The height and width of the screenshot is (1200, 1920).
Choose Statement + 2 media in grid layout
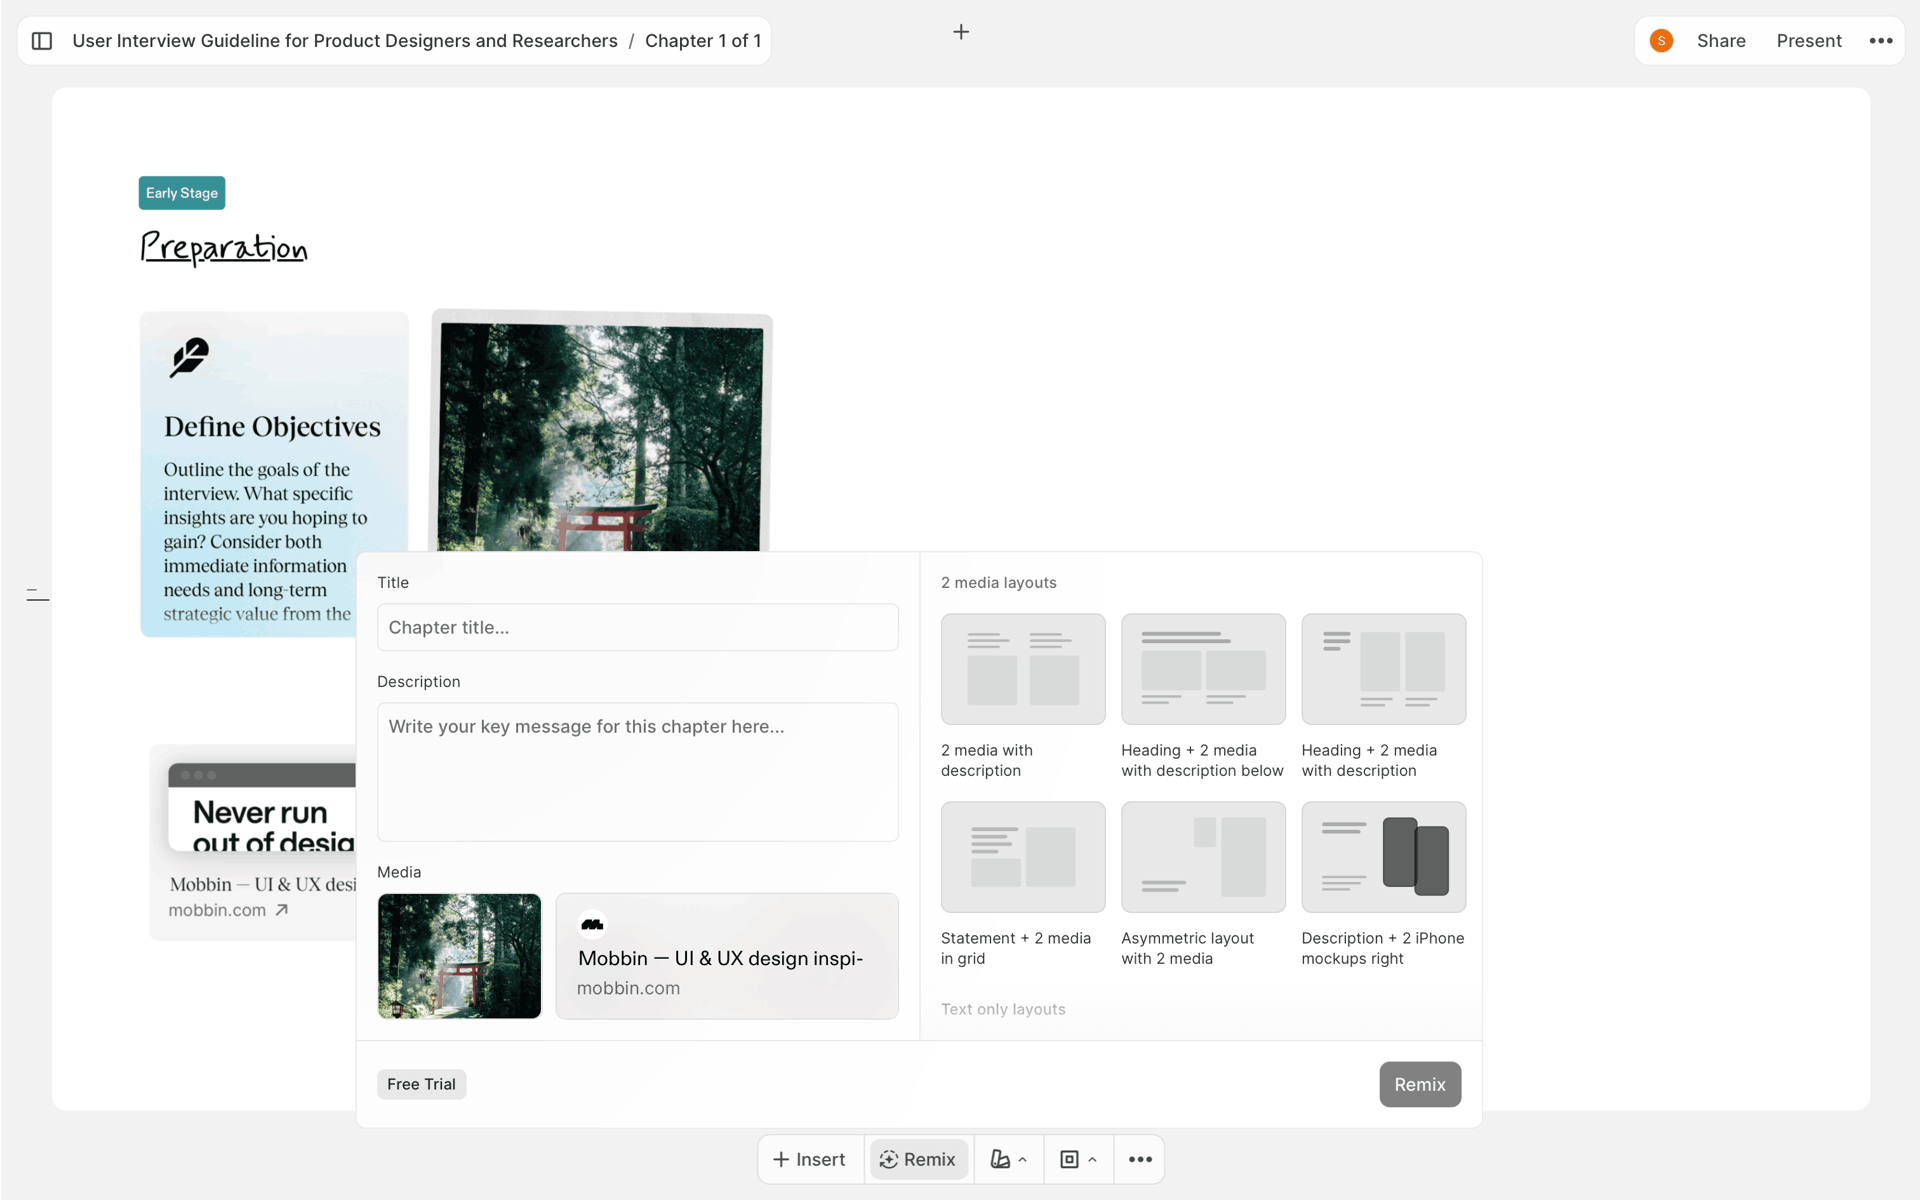click(x=1023, y=857)
